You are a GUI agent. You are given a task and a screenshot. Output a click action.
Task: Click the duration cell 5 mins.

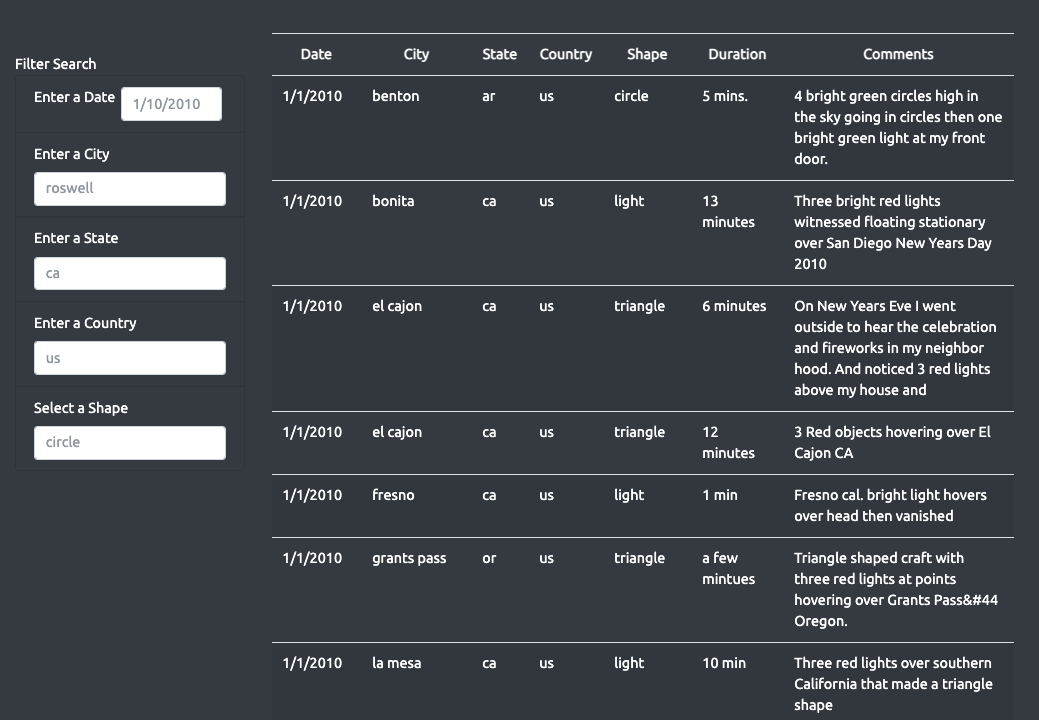(725, 96)
